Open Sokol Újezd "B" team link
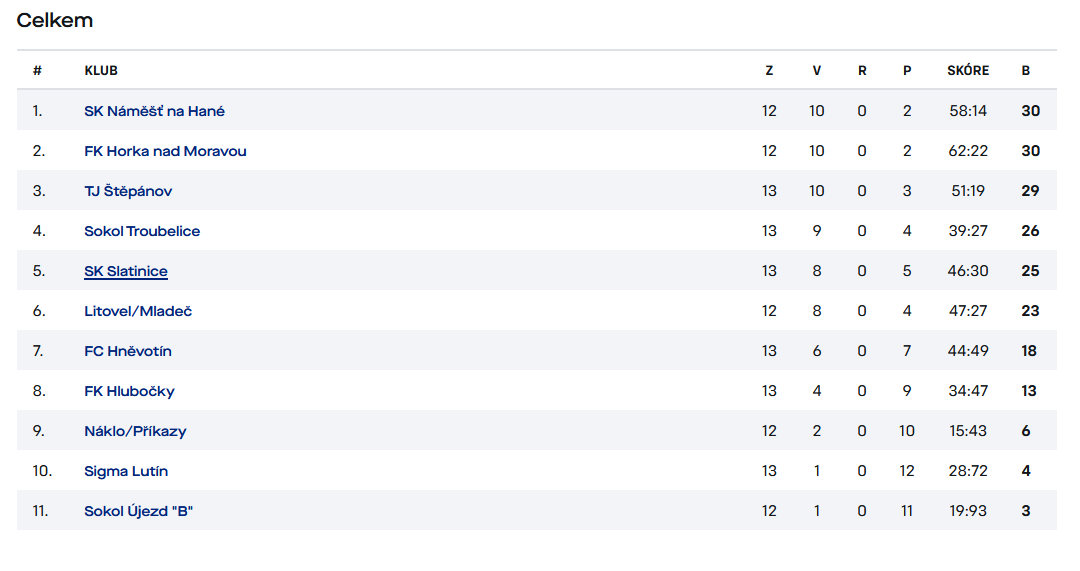 (x=138, y=510)
